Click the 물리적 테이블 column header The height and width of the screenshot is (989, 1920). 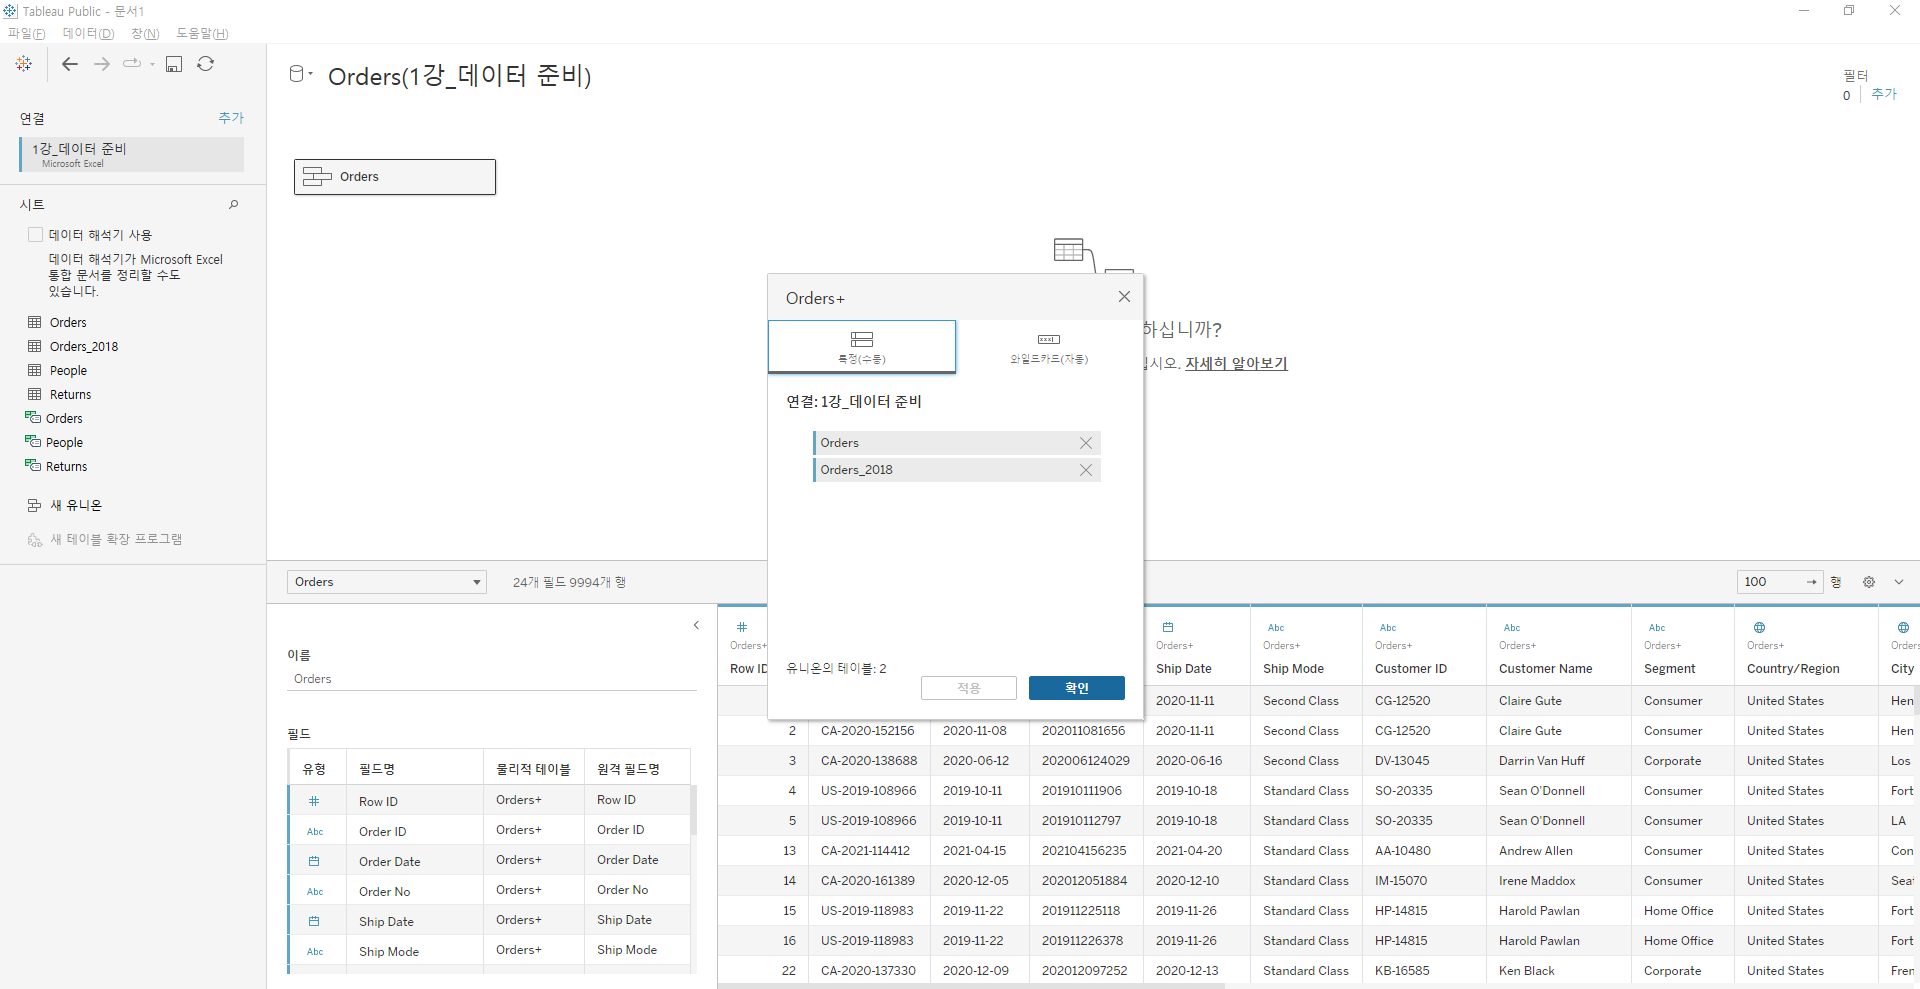(x=533, y=769)
